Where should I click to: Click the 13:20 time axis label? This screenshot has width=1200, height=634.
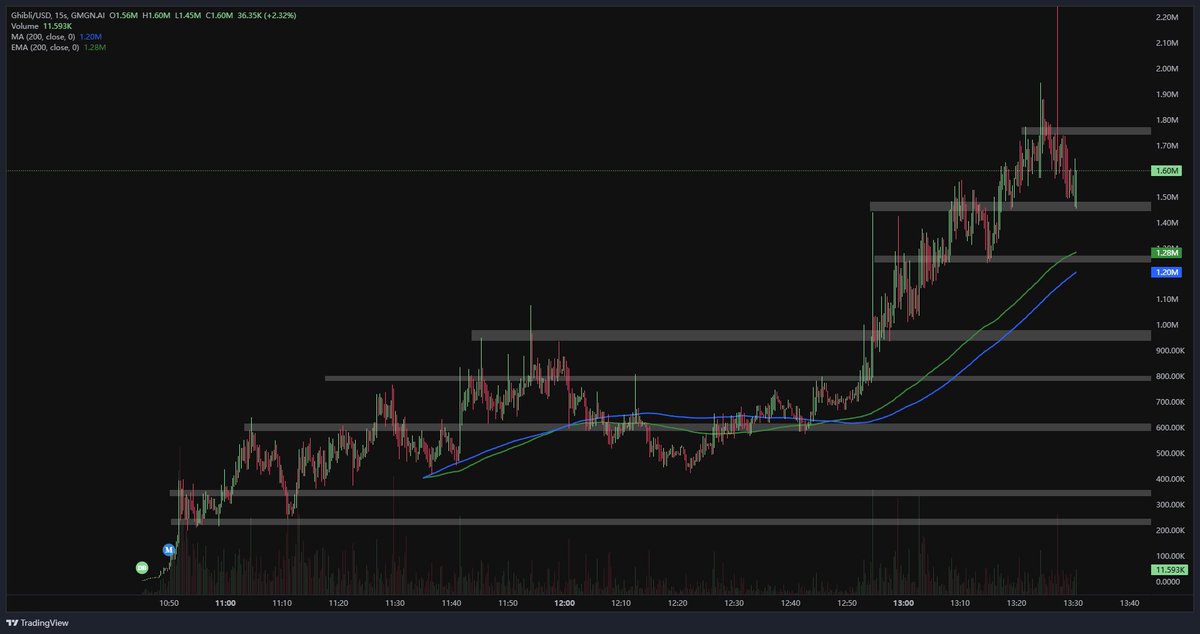(x=1017, y=603)
